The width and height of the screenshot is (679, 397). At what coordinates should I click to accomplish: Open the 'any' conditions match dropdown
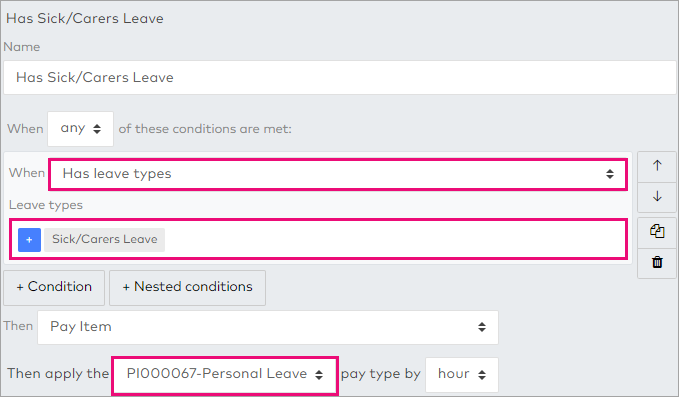point(81,129)
